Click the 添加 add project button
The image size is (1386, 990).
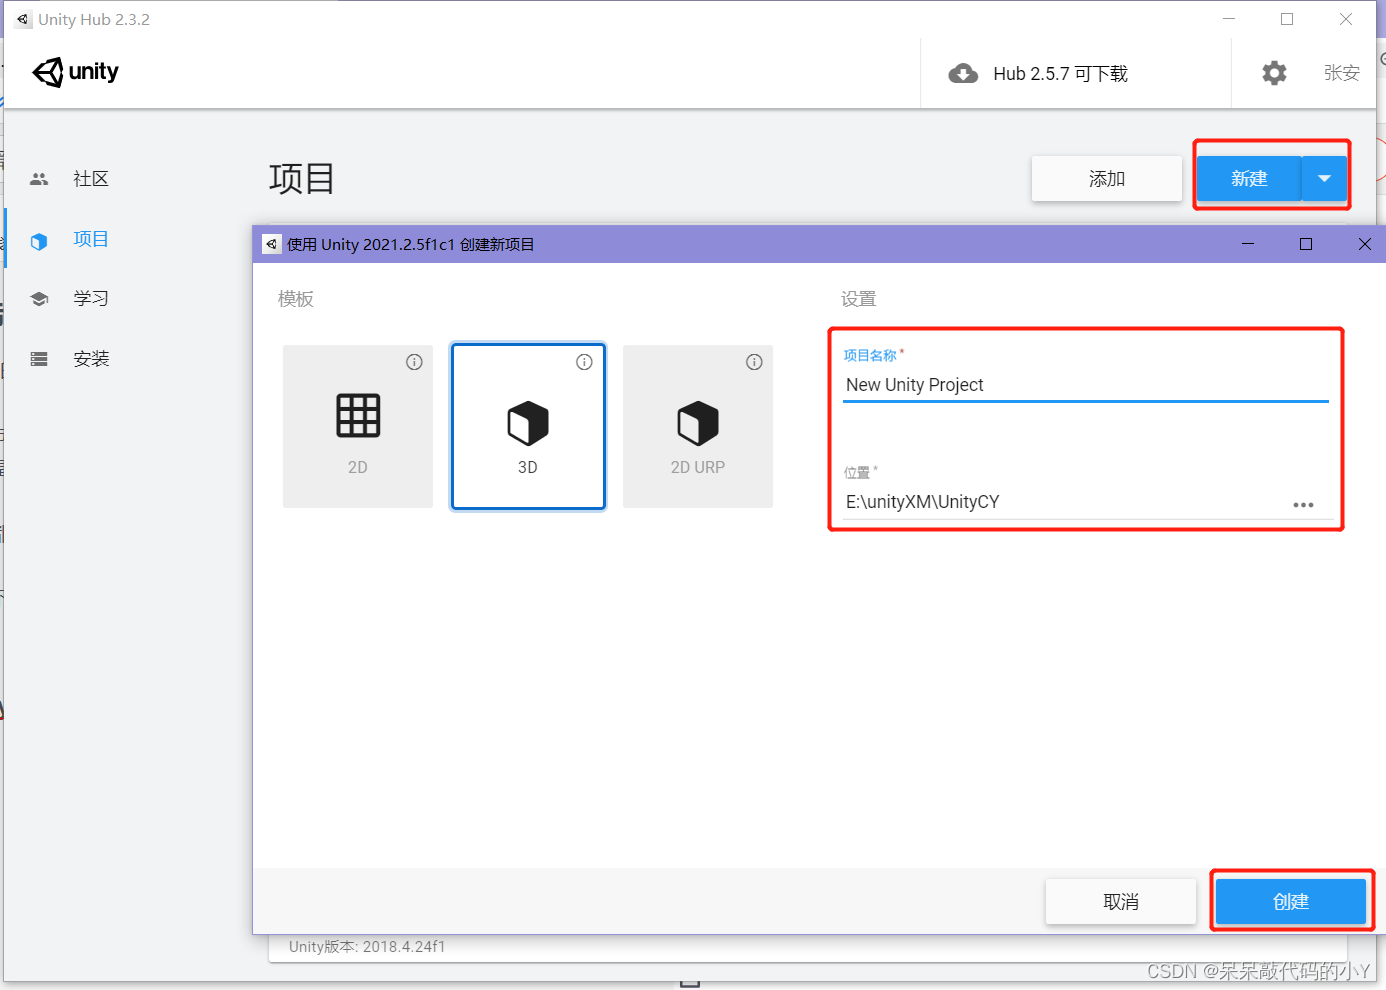point(1107,179)
